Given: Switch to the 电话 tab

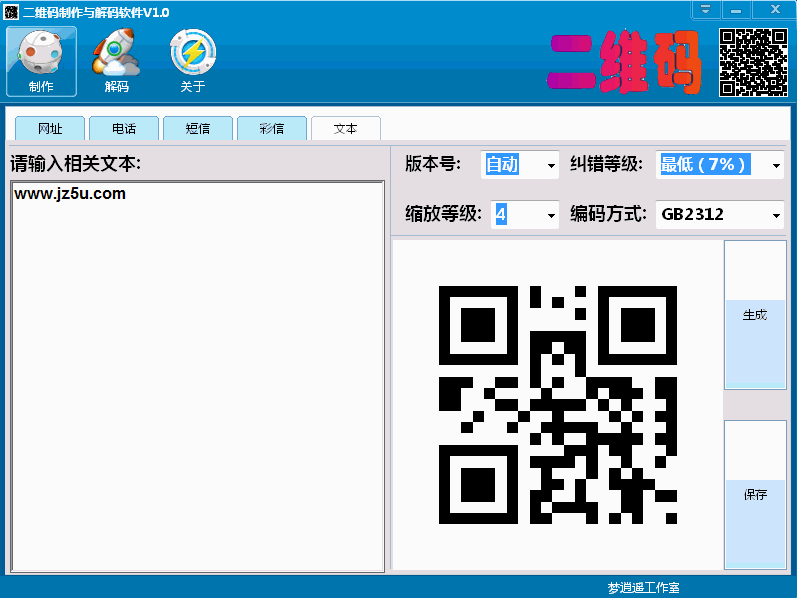Looking at the screenshot, I should (x=124, y=129).
